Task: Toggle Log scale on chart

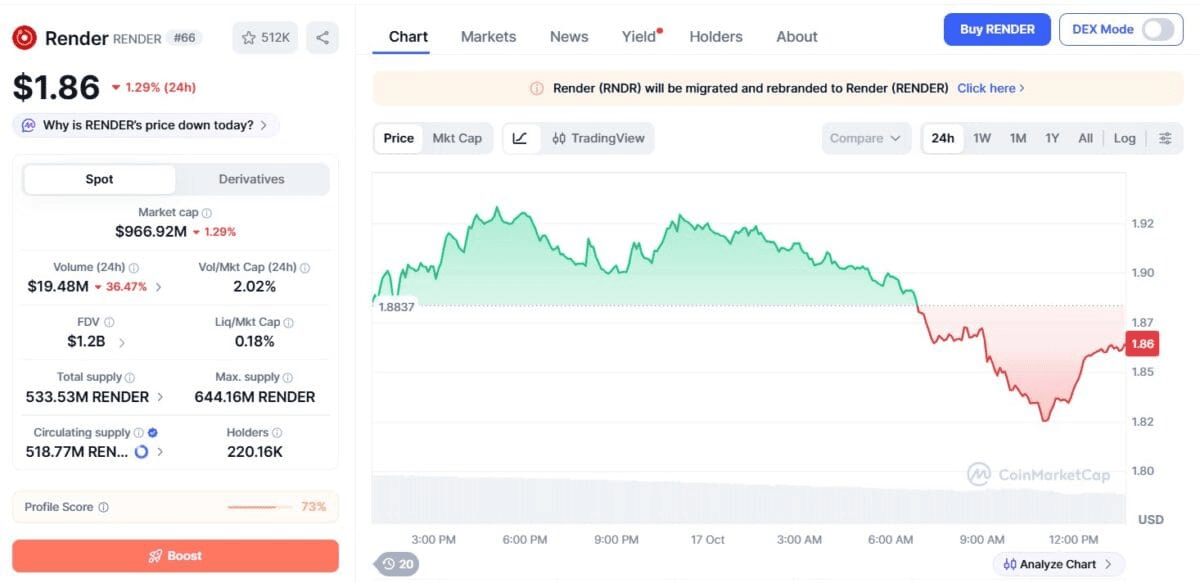Action: click(x=1125, y=138)
